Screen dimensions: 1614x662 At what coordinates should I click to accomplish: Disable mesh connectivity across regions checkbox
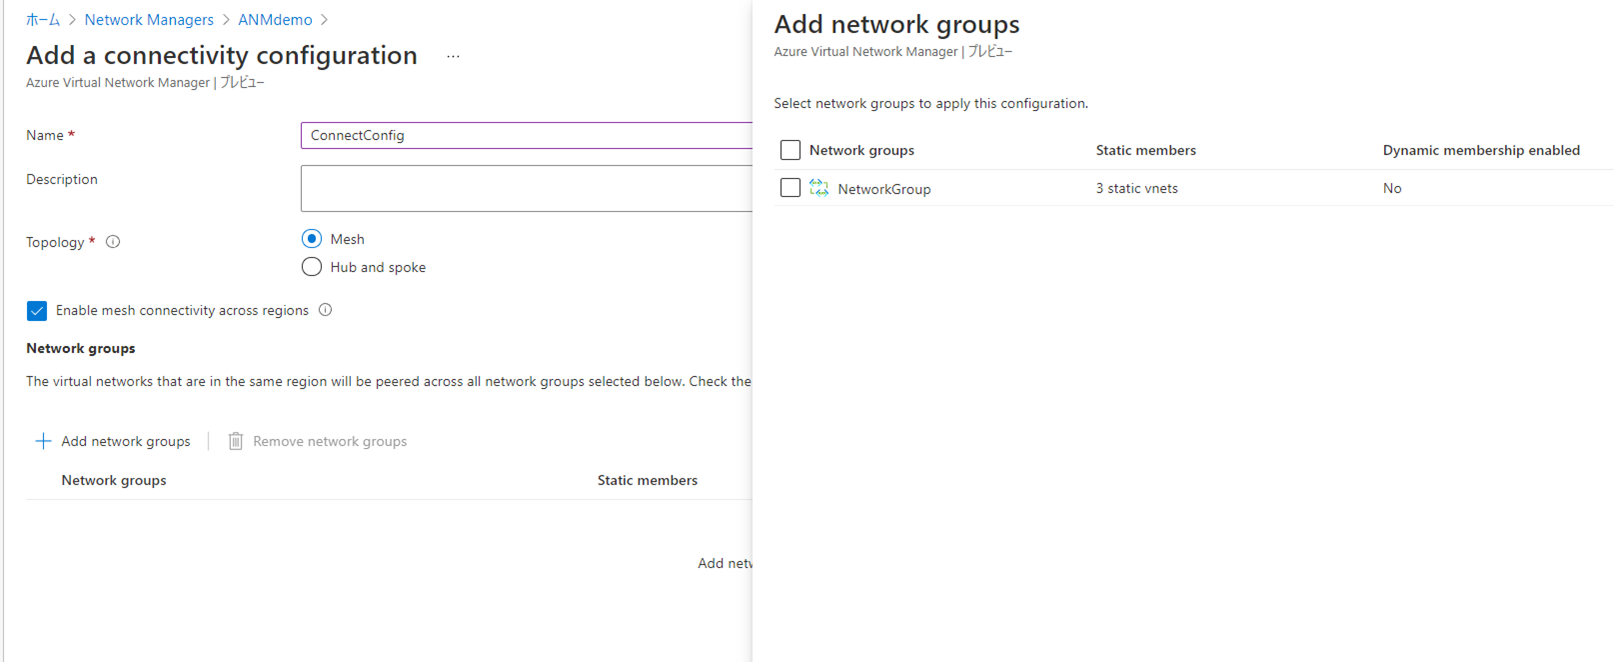click(x=37, y=311)
